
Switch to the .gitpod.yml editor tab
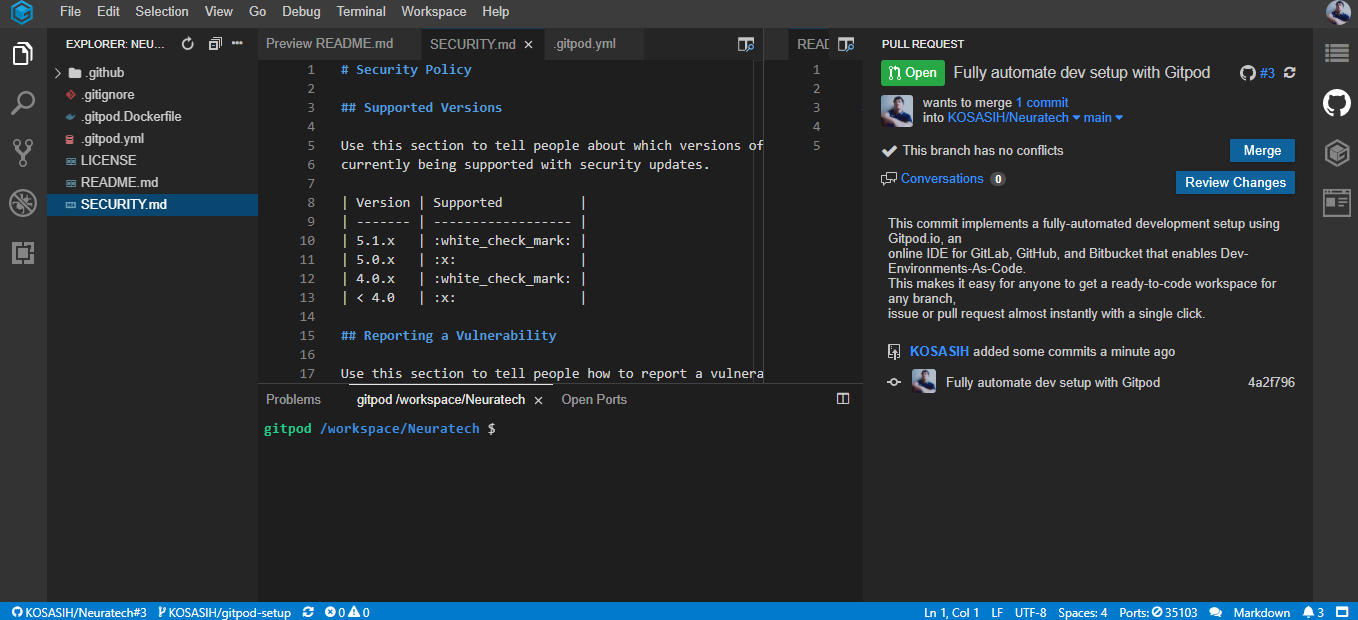pos(587,44)
